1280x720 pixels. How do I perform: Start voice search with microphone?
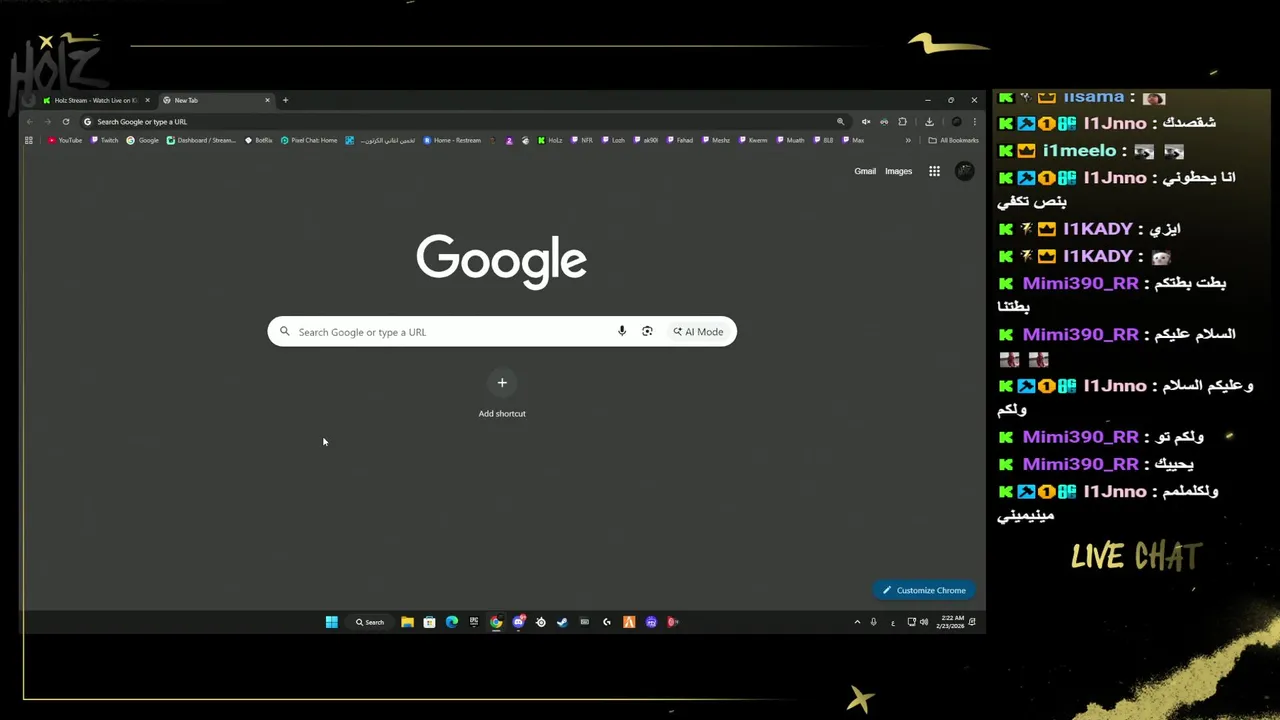pyautogui.click(x=622, y=332)
